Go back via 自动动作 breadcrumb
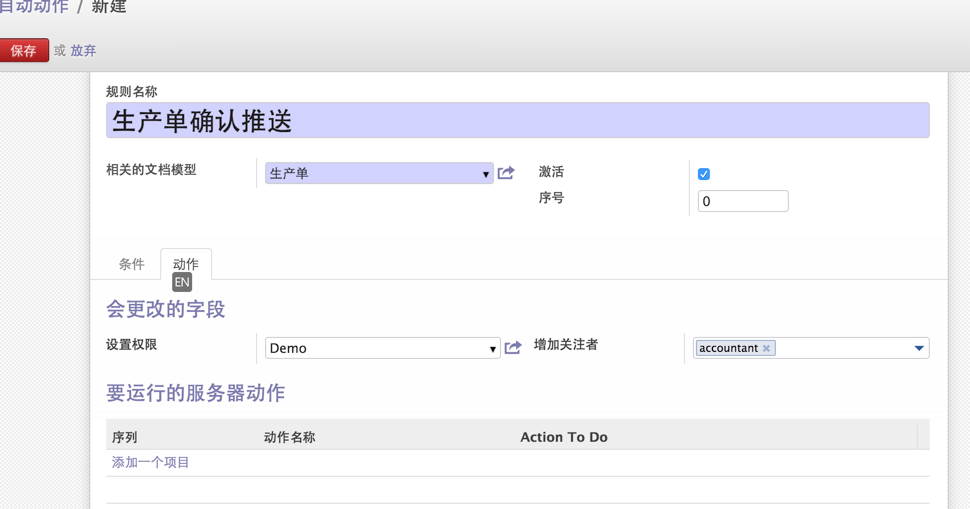The height and width of the screenshot is (509, 970). tap(34, 7)
